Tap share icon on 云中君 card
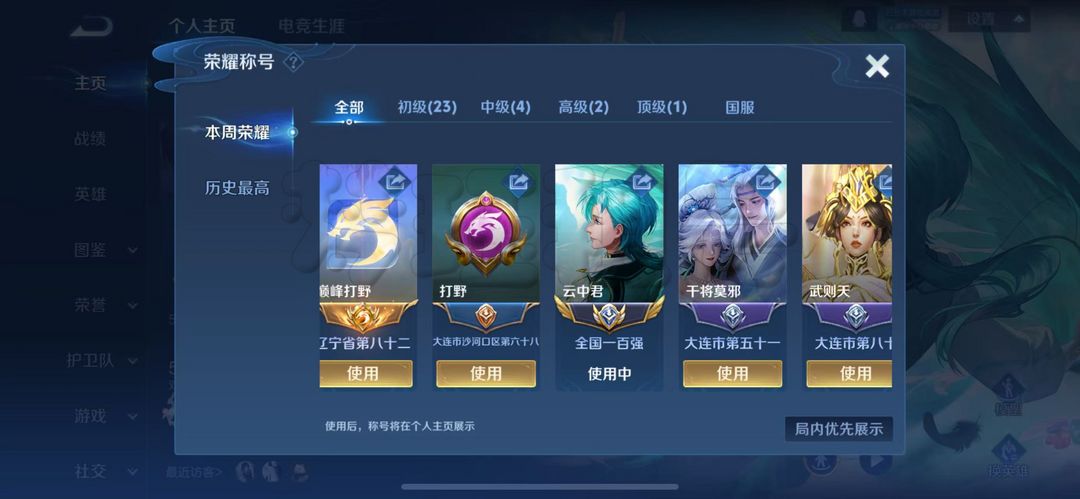Screen dimensions: 1080x499 (641, 182)
